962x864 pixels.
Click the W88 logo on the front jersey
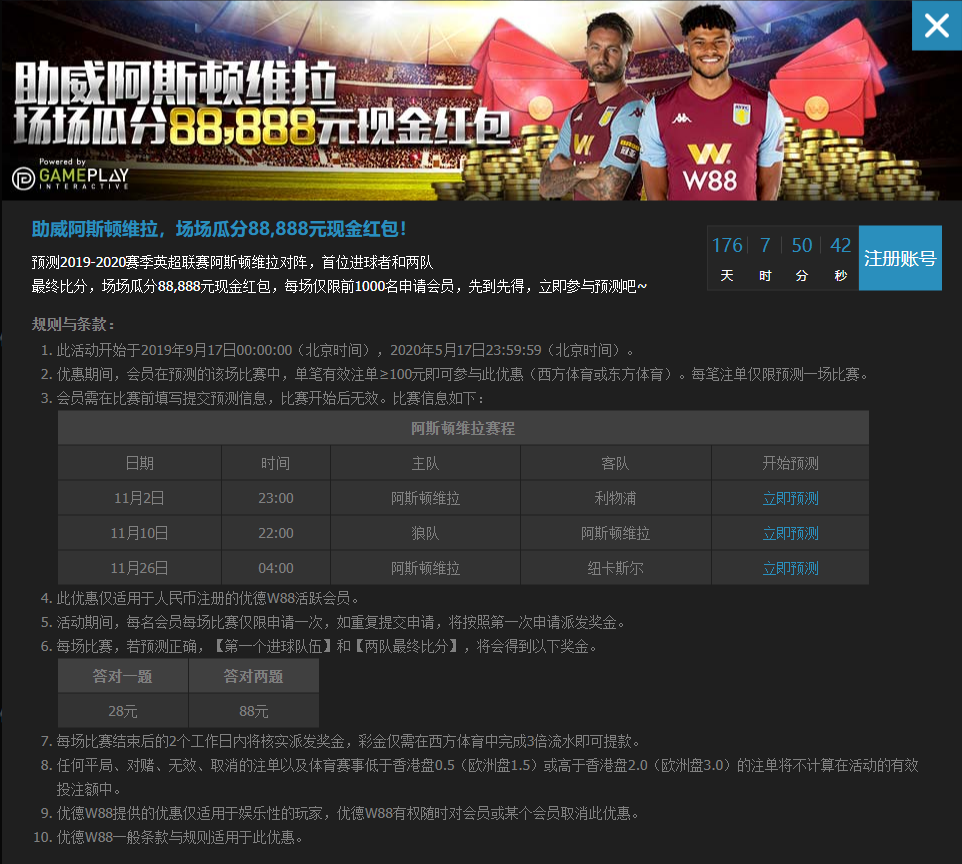(x=710, y=167)
